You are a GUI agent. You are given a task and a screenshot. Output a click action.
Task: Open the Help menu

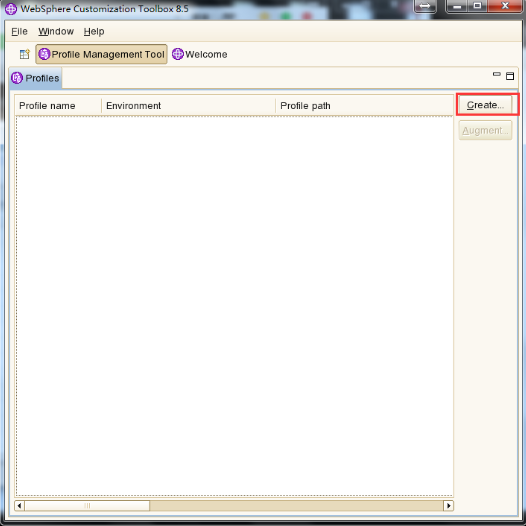(x=94, y=32)
